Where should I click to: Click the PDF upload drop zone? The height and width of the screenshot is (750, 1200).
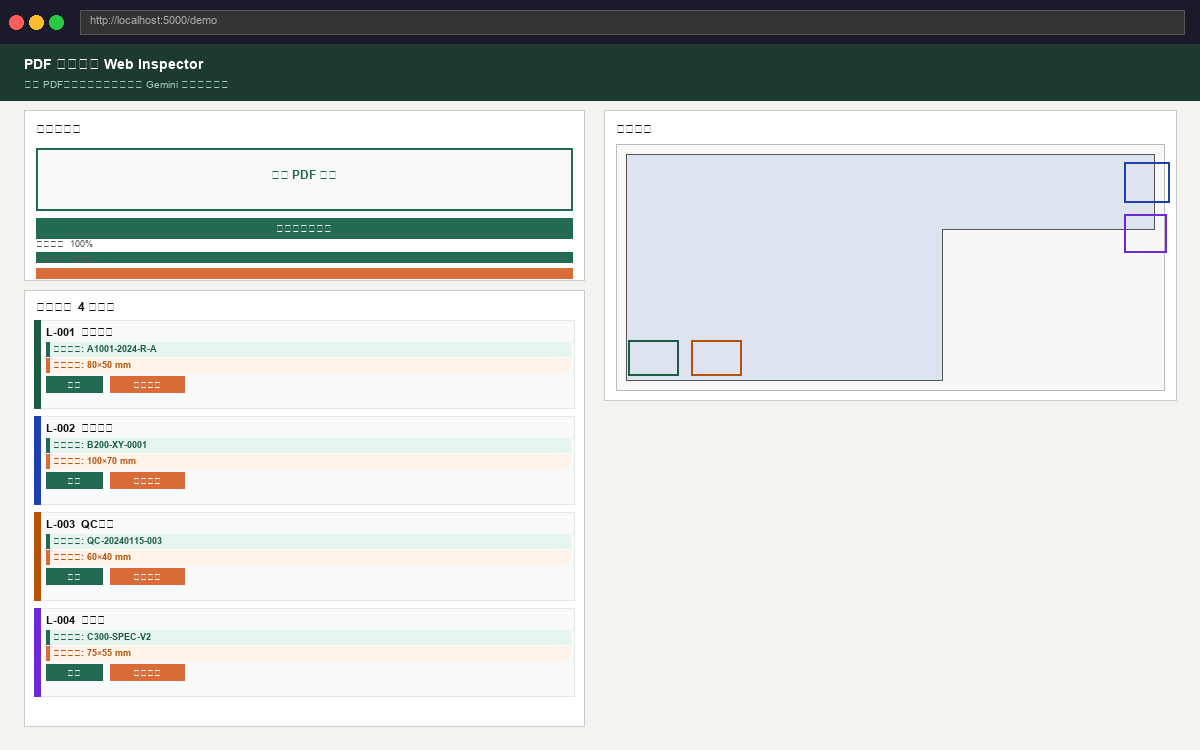pyautogui.click(x=304, y=179)
